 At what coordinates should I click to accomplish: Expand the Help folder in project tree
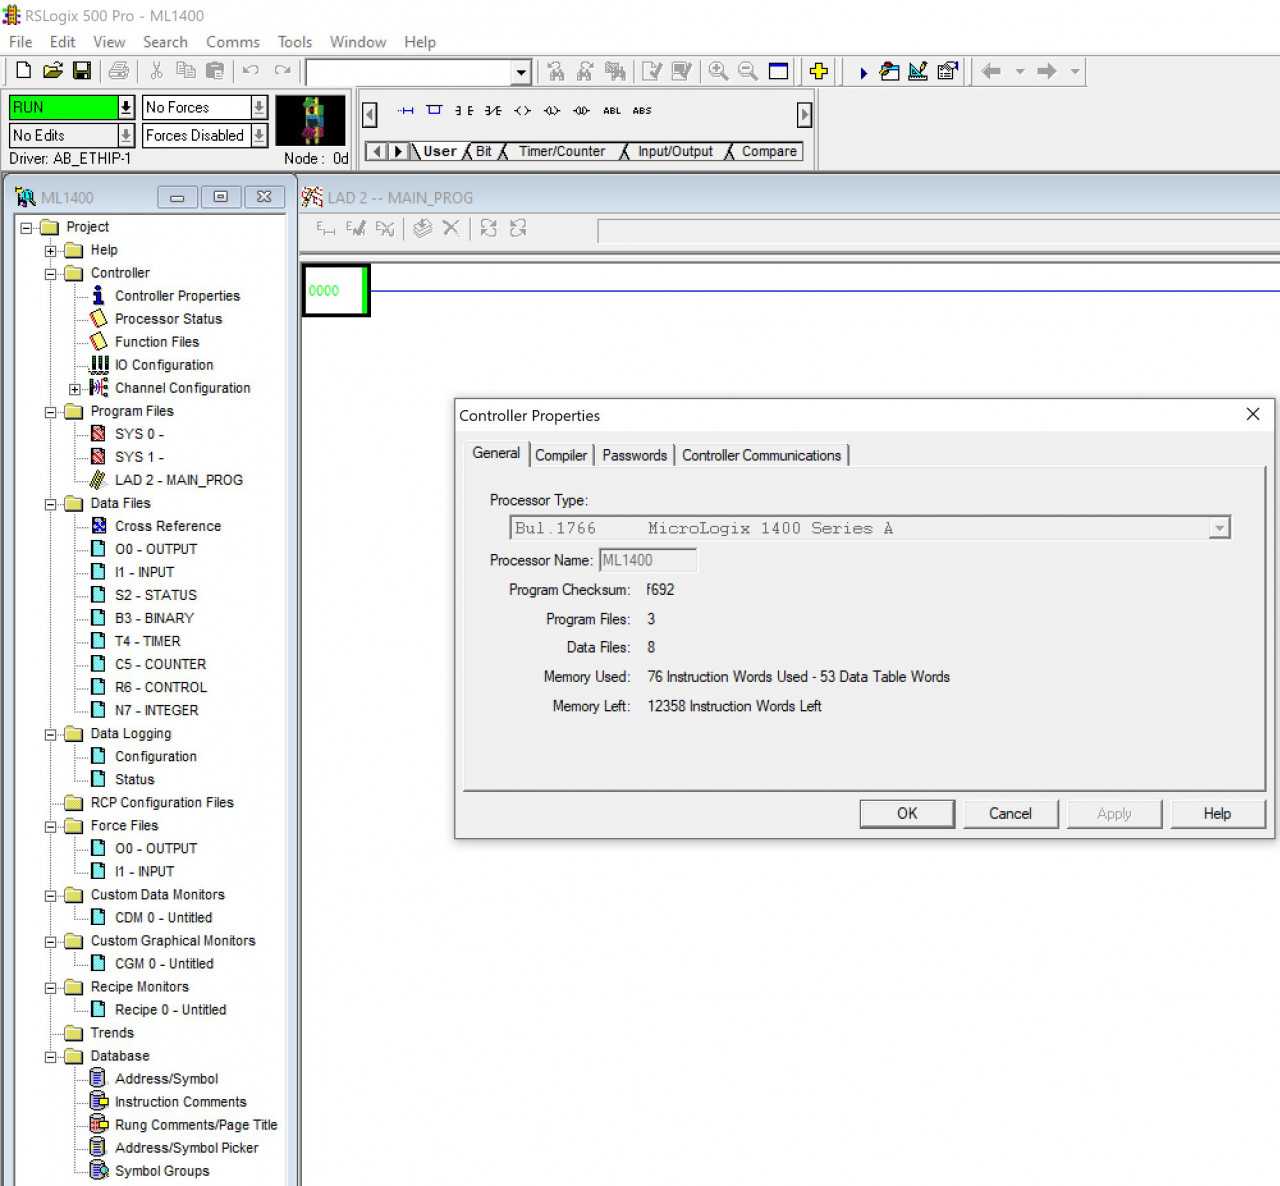tap(51, 251)
